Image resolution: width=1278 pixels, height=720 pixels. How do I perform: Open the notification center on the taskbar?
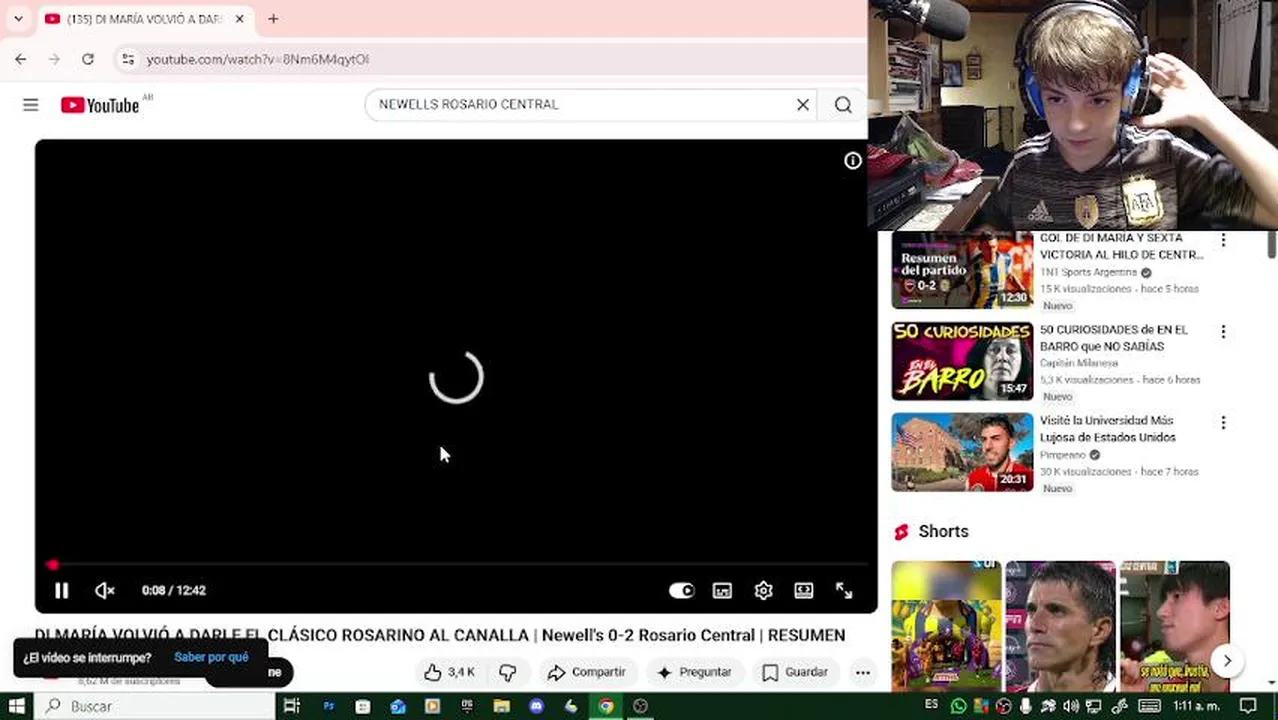1248,706
